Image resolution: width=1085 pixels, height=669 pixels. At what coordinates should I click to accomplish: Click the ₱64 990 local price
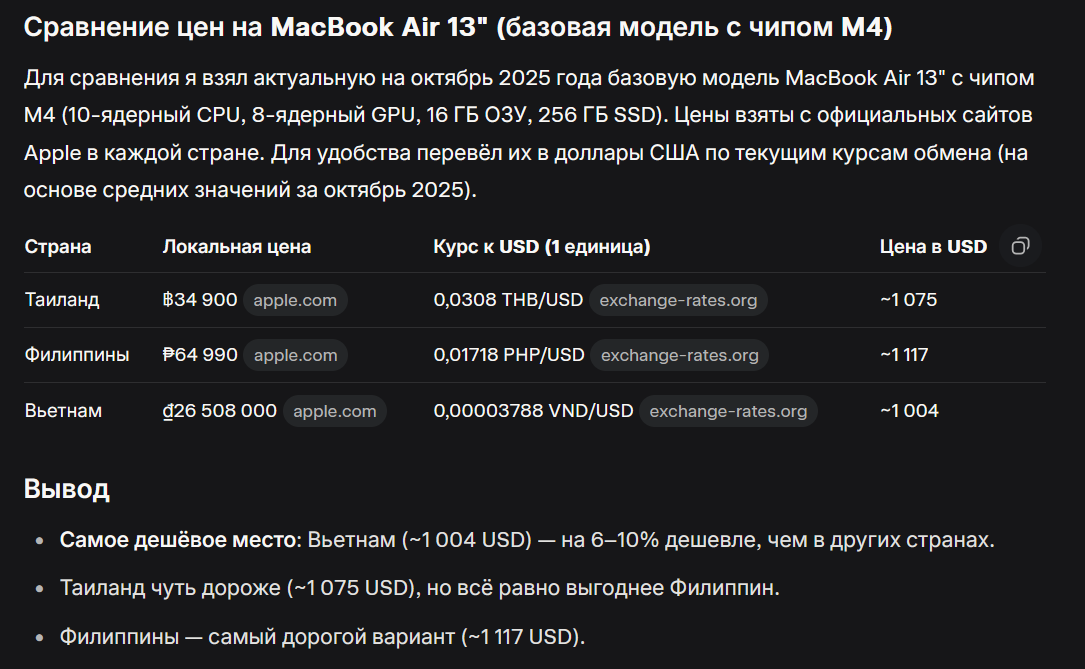pos(199,355)
